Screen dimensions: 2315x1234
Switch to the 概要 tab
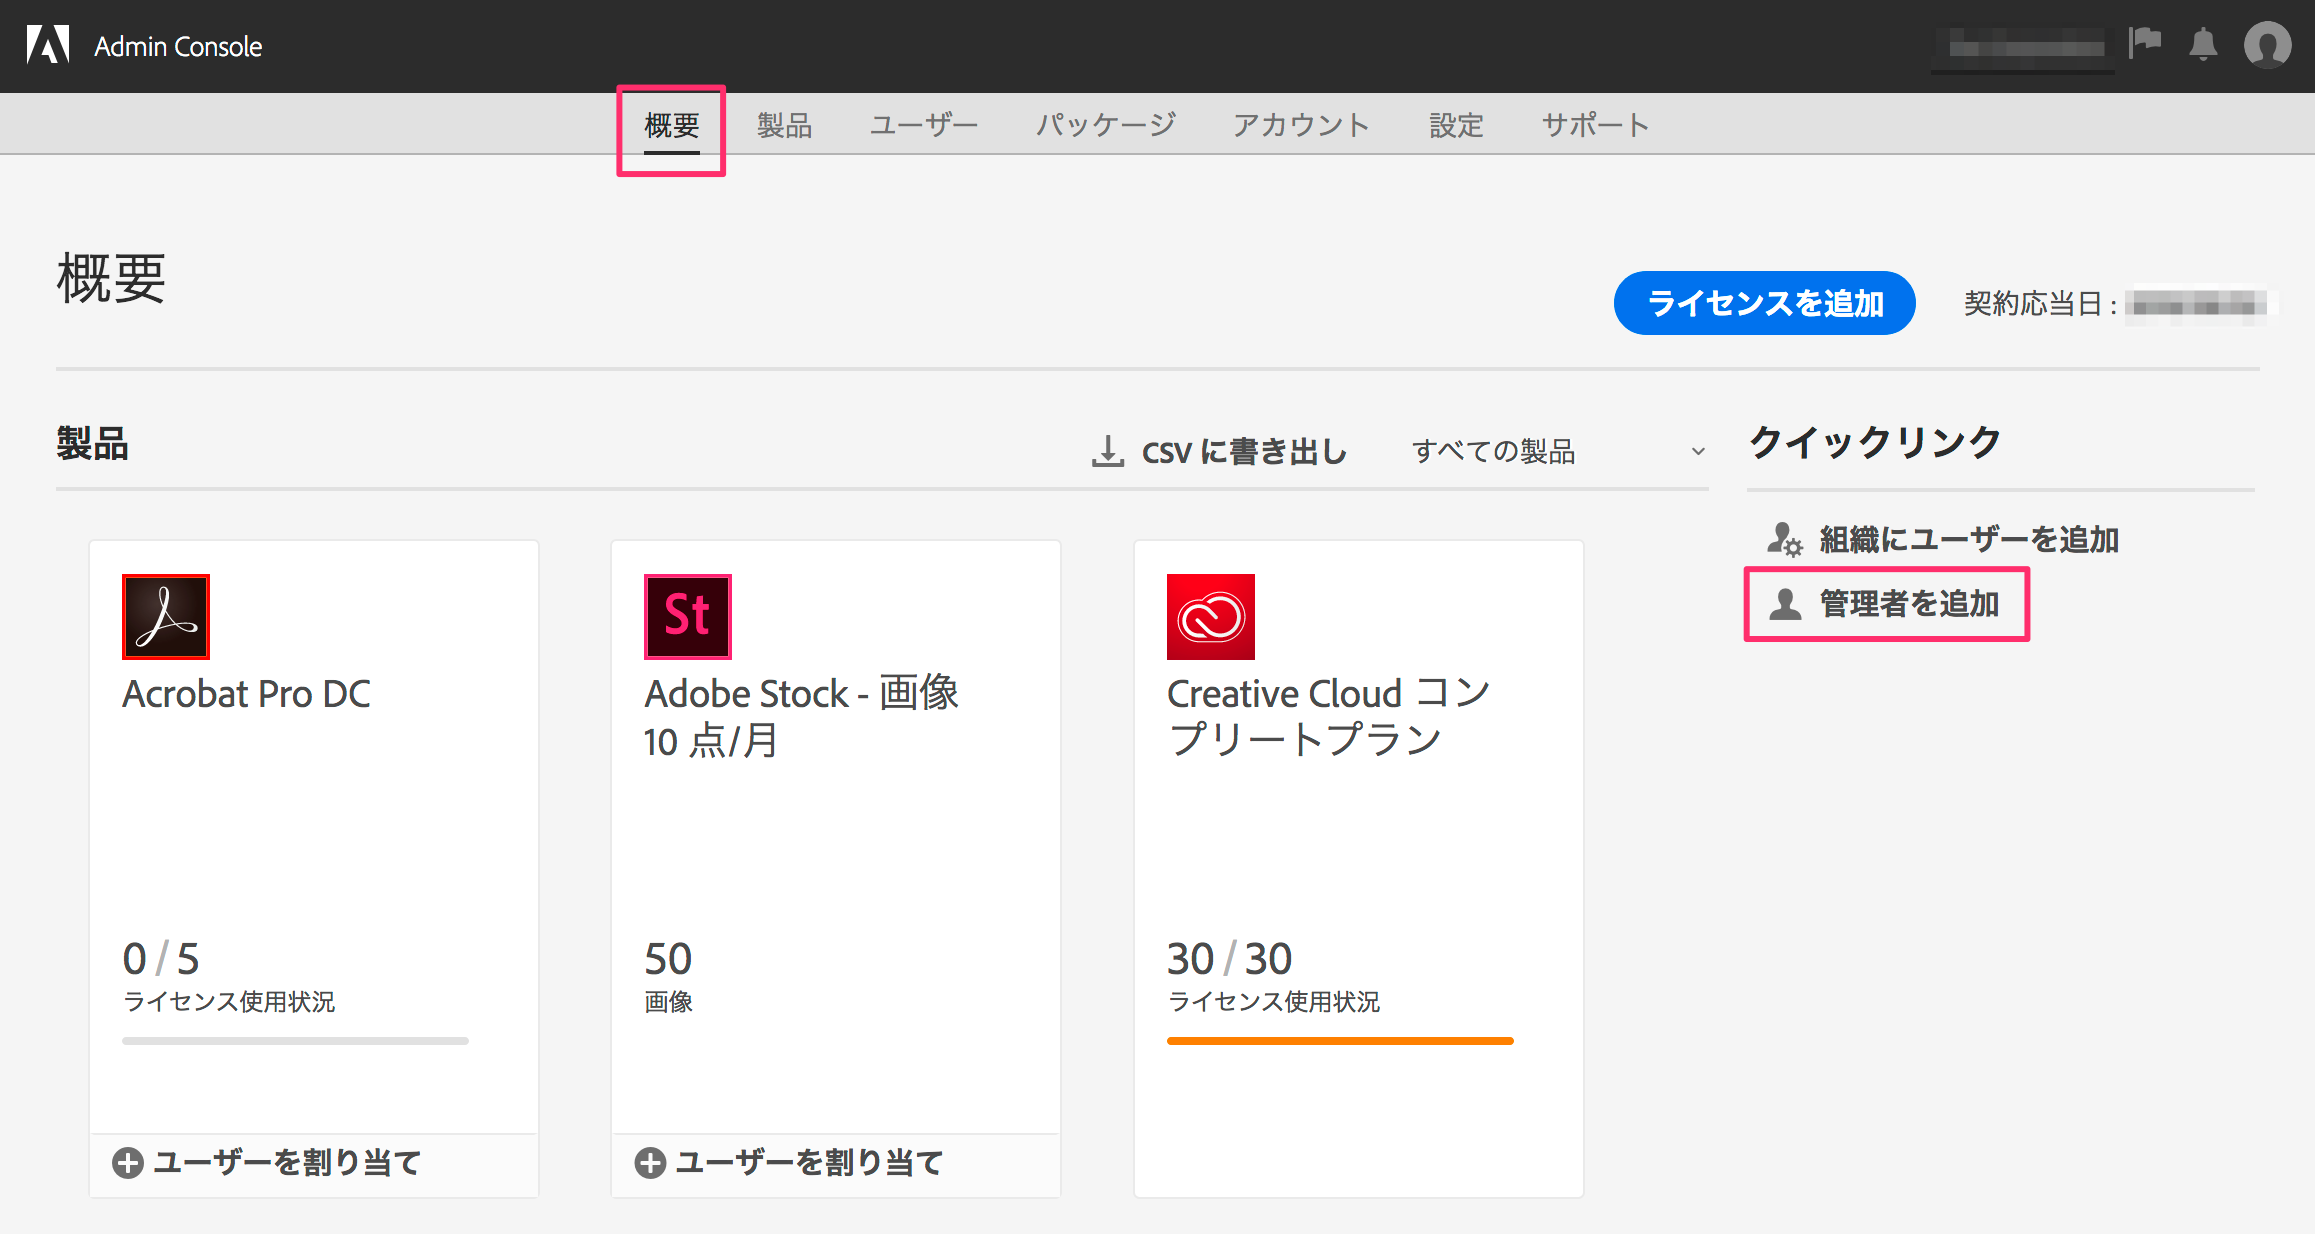coord(671,126)
